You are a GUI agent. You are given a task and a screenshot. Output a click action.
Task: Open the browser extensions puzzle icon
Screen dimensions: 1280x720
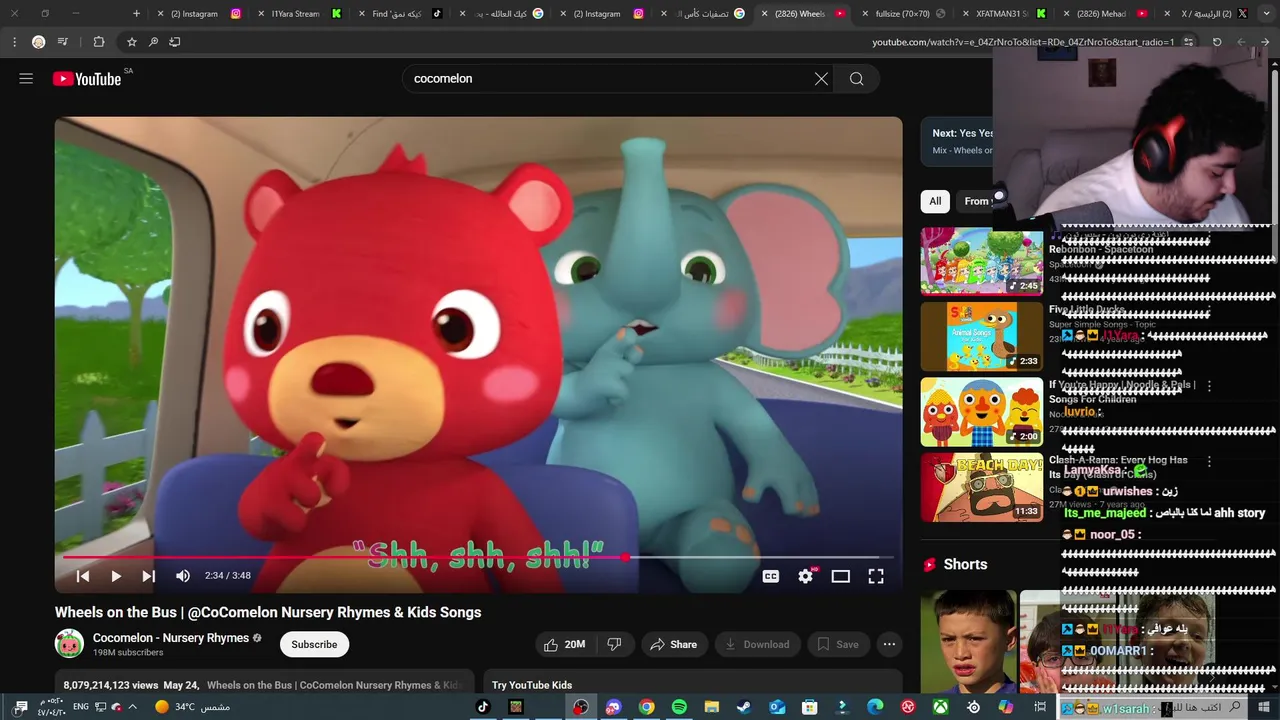click(98, 42)
